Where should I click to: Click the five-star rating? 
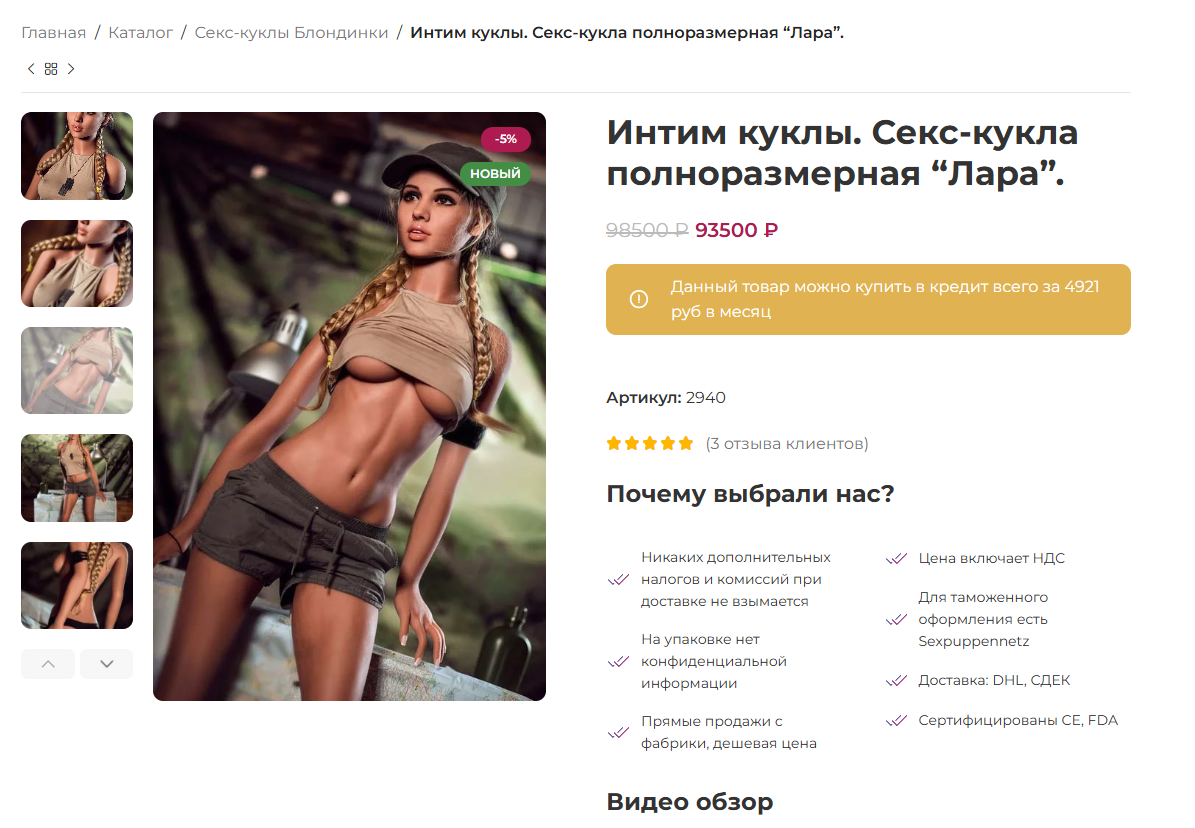[650, 444]
